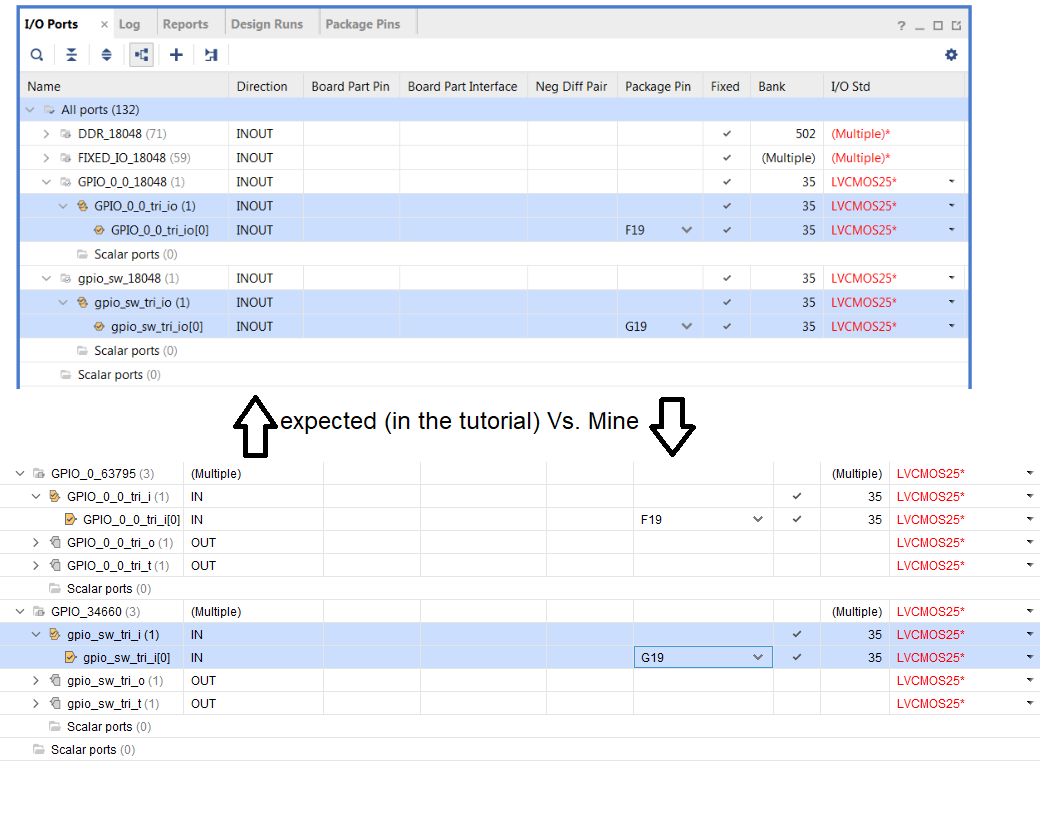Switch to the Design Runs tab
Image resolution: width=1046 pixels, height=822 pixels.
[267, 24]
